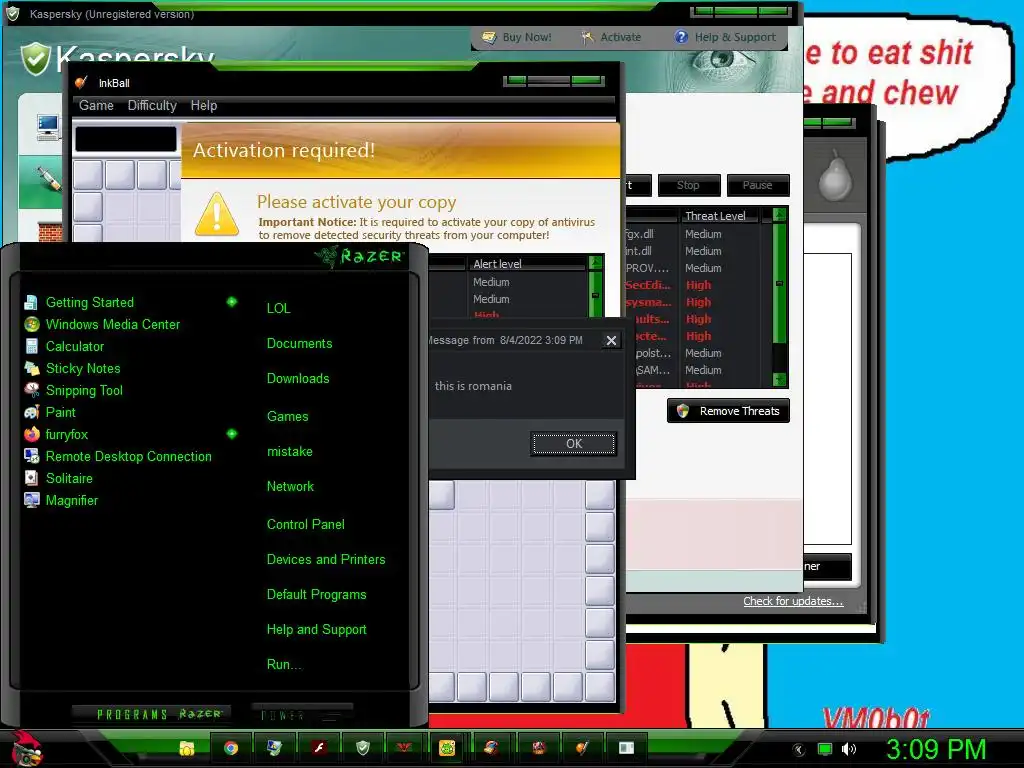1024x768 pixels.
Task: Open the Run... dialog entry
Action: pos(284,665)
